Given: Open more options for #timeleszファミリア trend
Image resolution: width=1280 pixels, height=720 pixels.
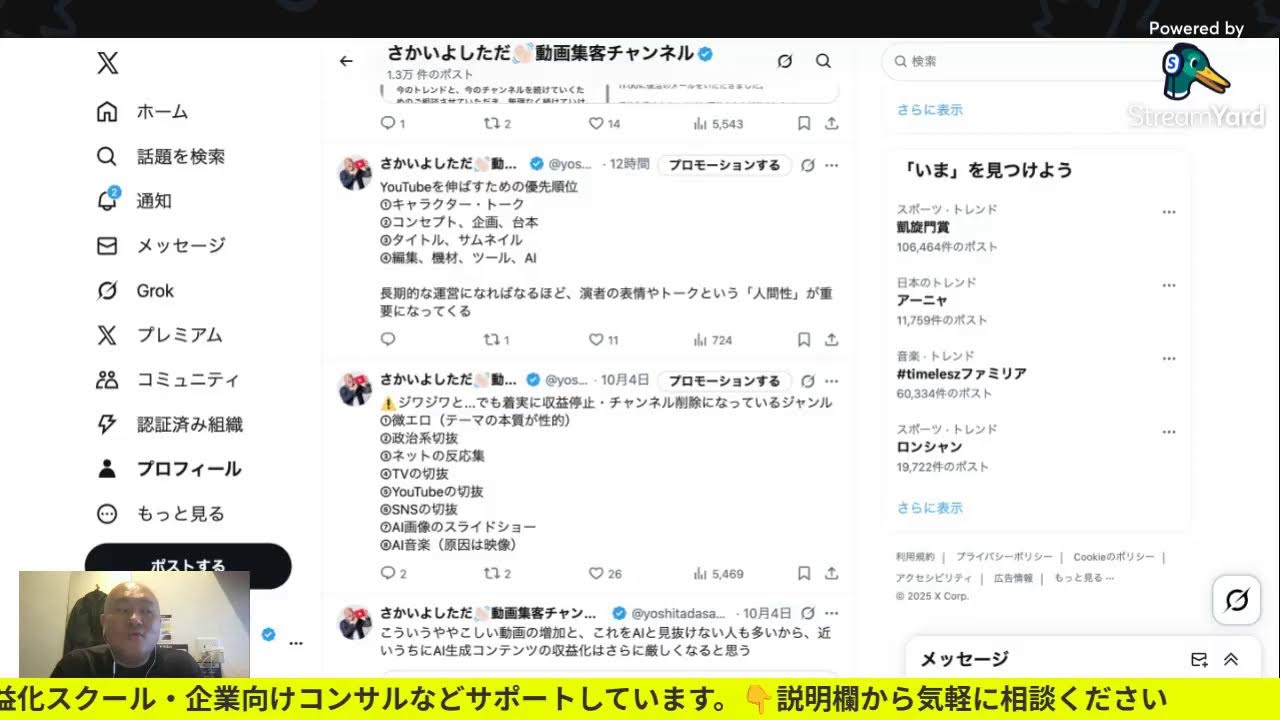Looking at the screenshot, I should [x=1169, y=358].
